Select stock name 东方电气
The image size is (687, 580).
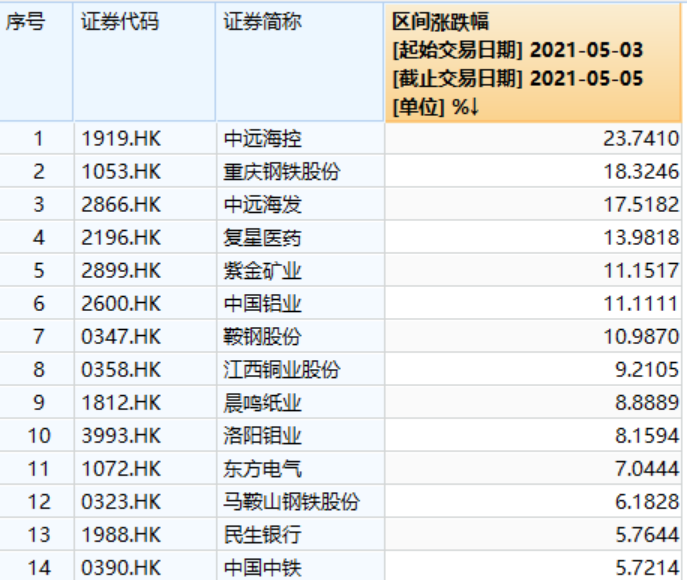coord(262,469)
